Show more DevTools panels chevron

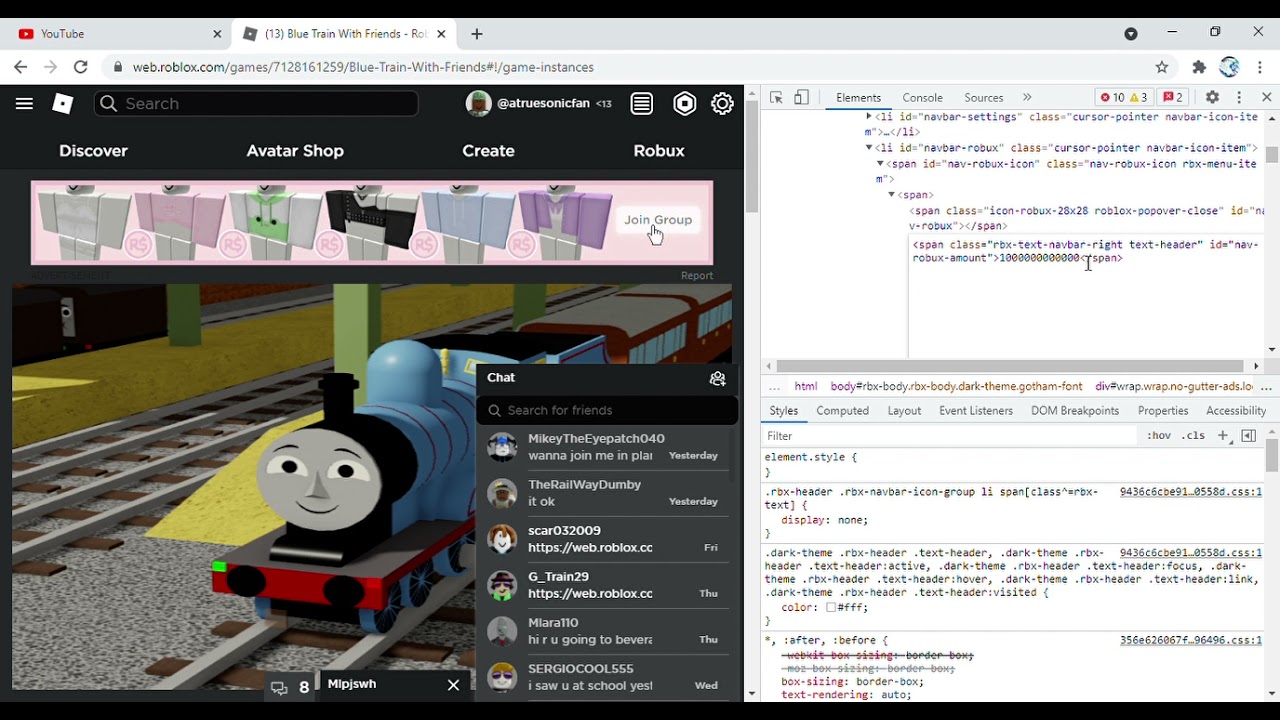[1026, 98]
